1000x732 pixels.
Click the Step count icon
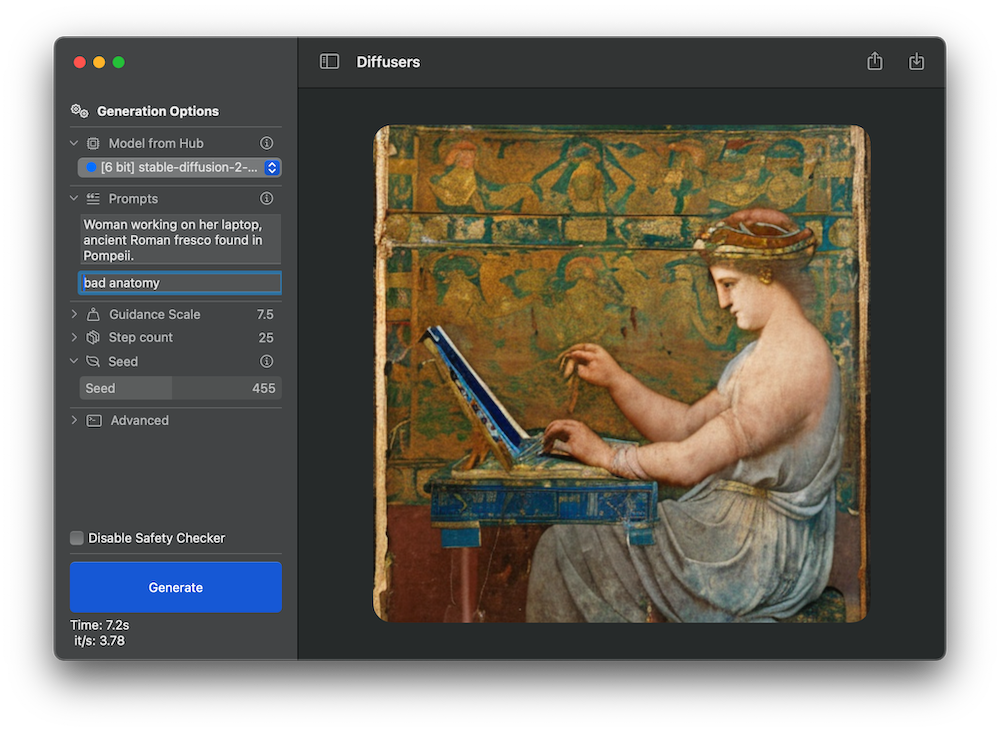pos(91,337)
